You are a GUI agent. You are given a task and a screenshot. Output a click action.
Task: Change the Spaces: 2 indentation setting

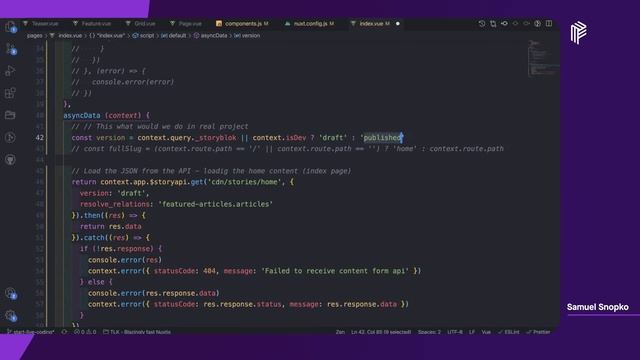coord(429,332)
